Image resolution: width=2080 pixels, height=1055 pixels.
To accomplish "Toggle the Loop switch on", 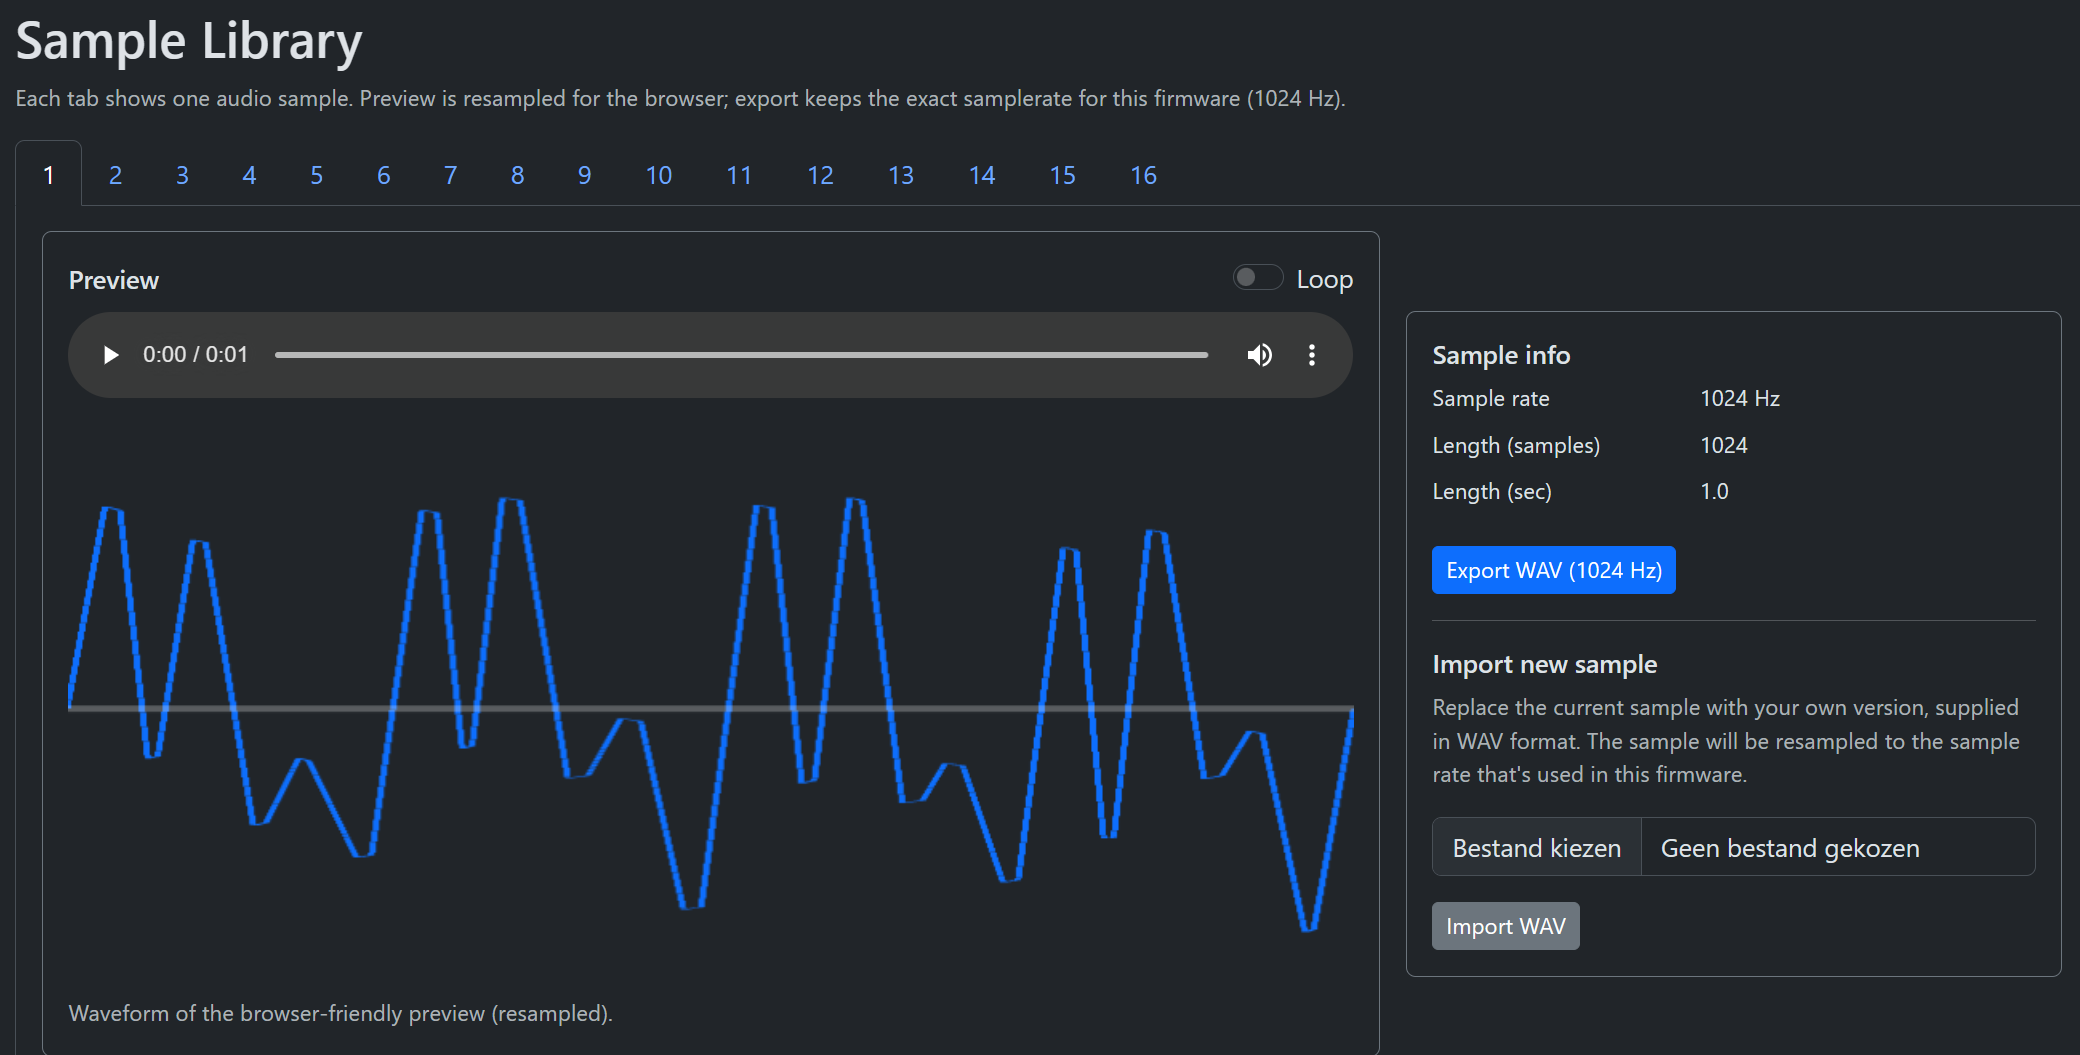I will point(1257,278).
